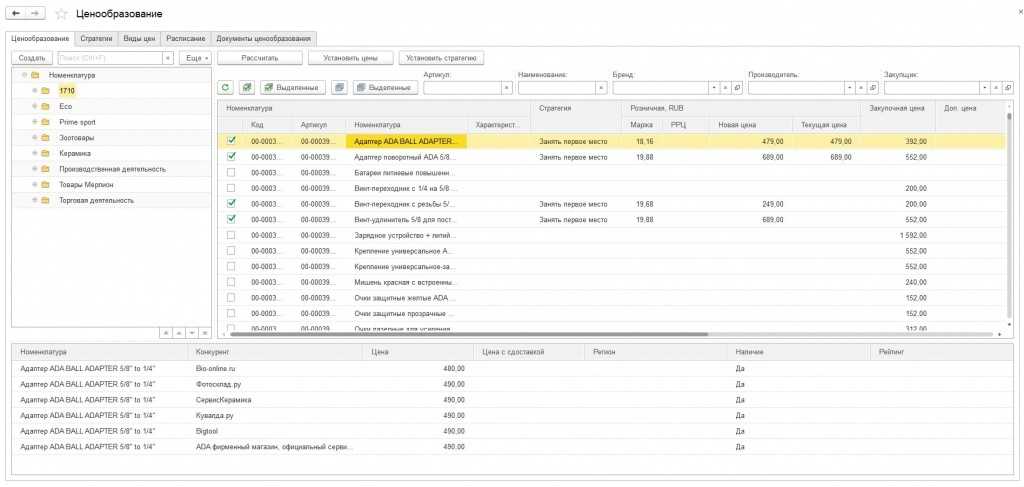Image resolution: width=1024 pixels, height=487 pixels.
Task: Add Ценообразование to favorites with the star
Action: click(x=62, y=14)
